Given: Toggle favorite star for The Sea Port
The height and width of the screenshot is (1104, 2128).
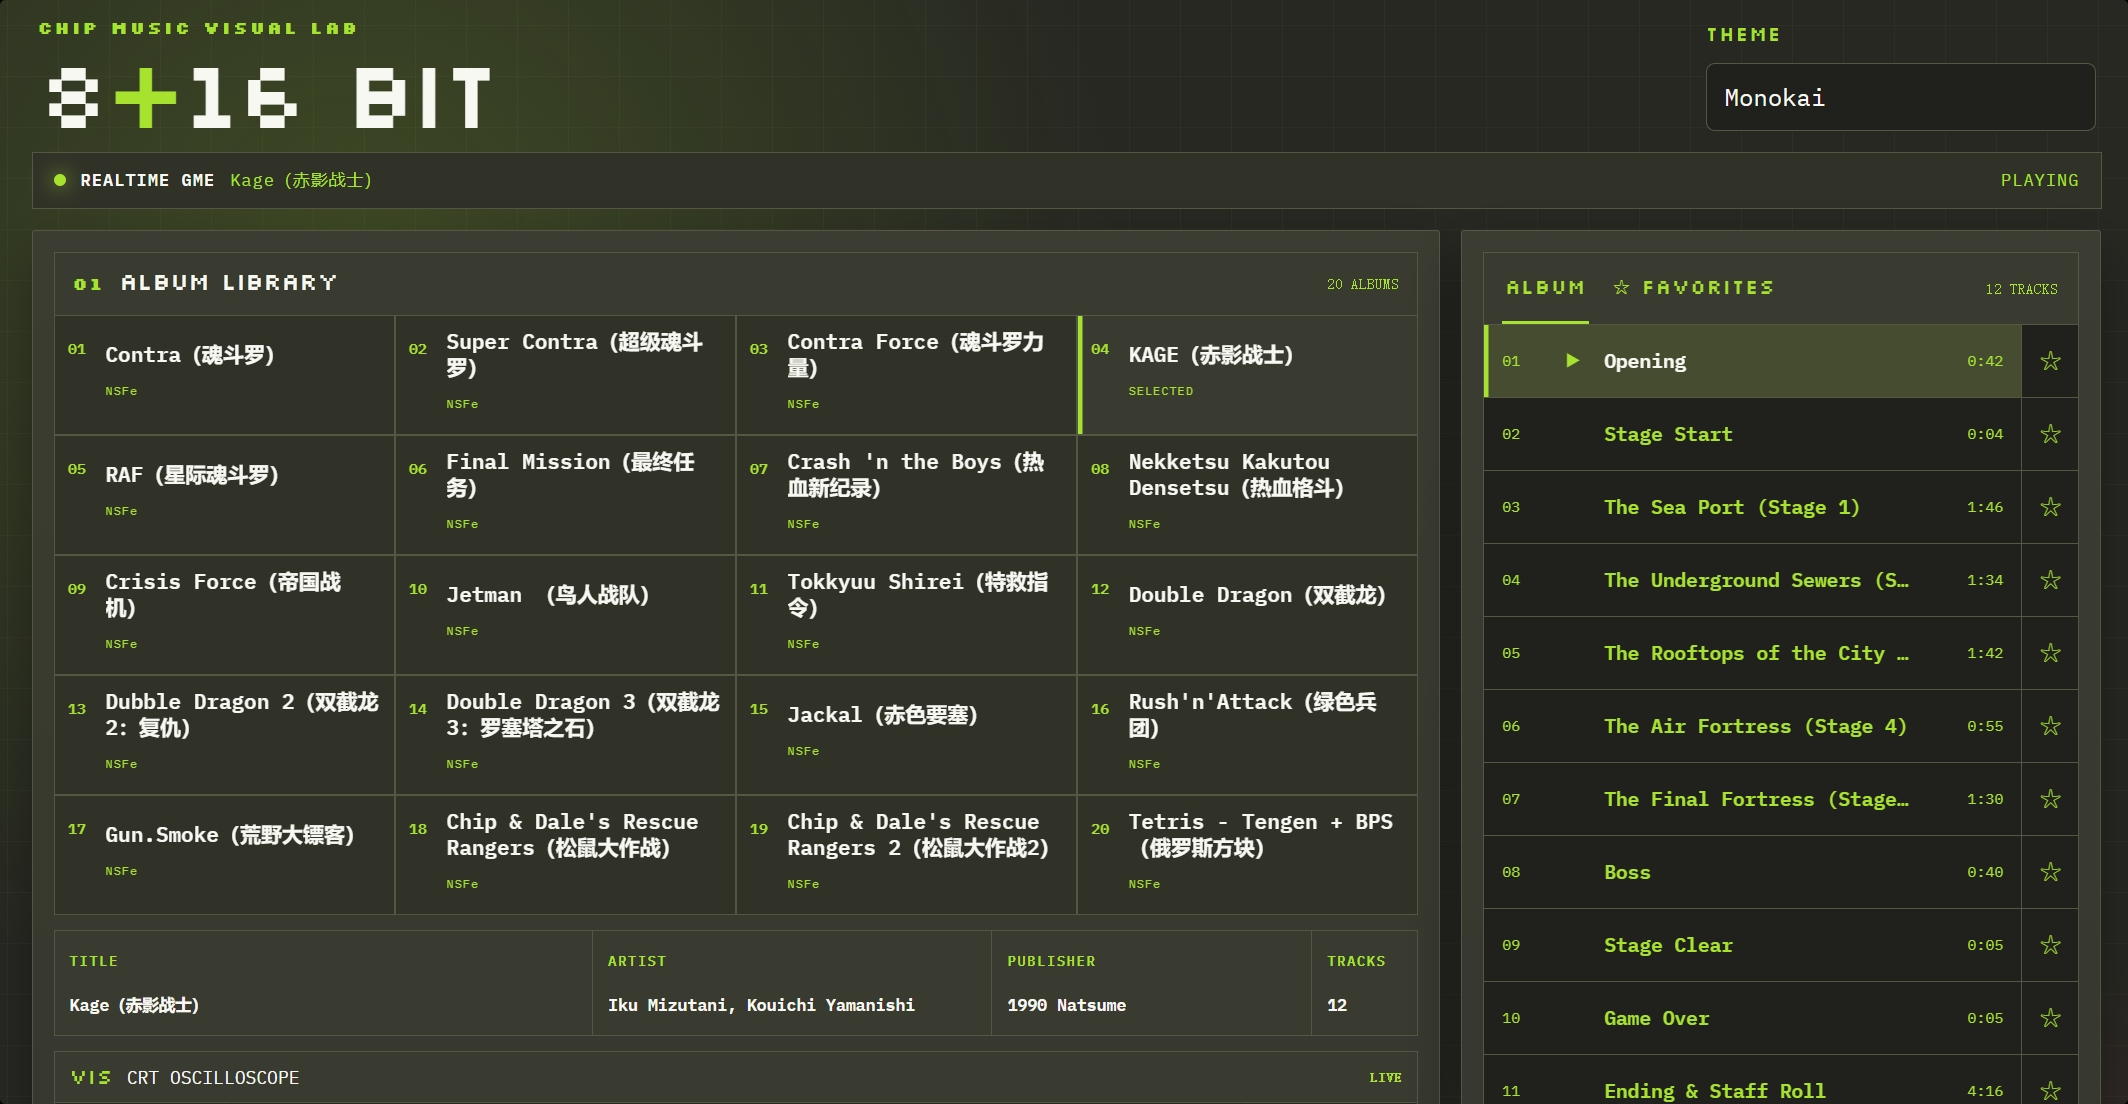Looking at the screenshot, I should pyautogui.click(x=2050, y=507).
